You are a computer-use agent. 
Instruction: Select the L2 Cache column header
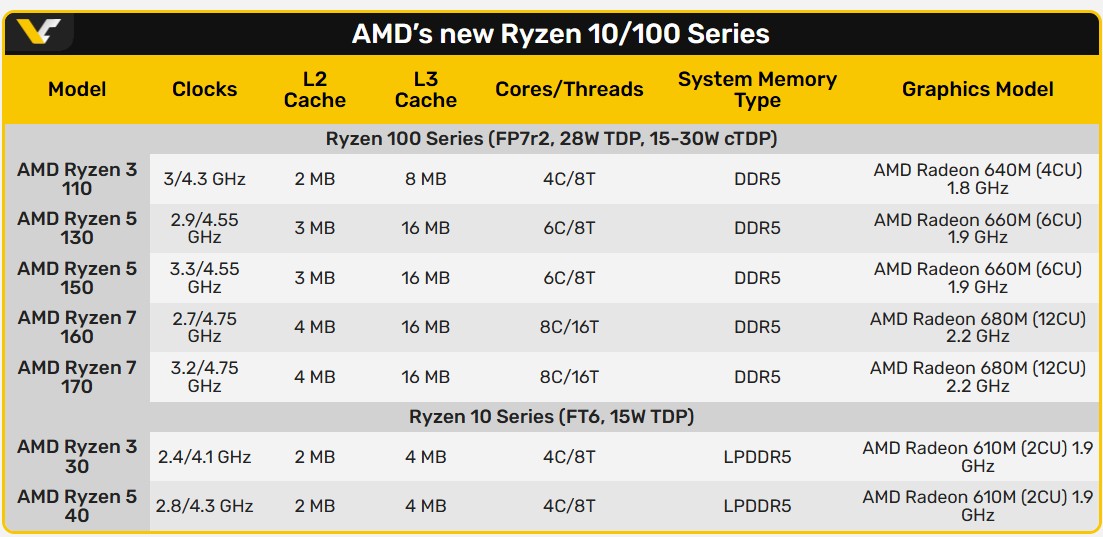315,89
